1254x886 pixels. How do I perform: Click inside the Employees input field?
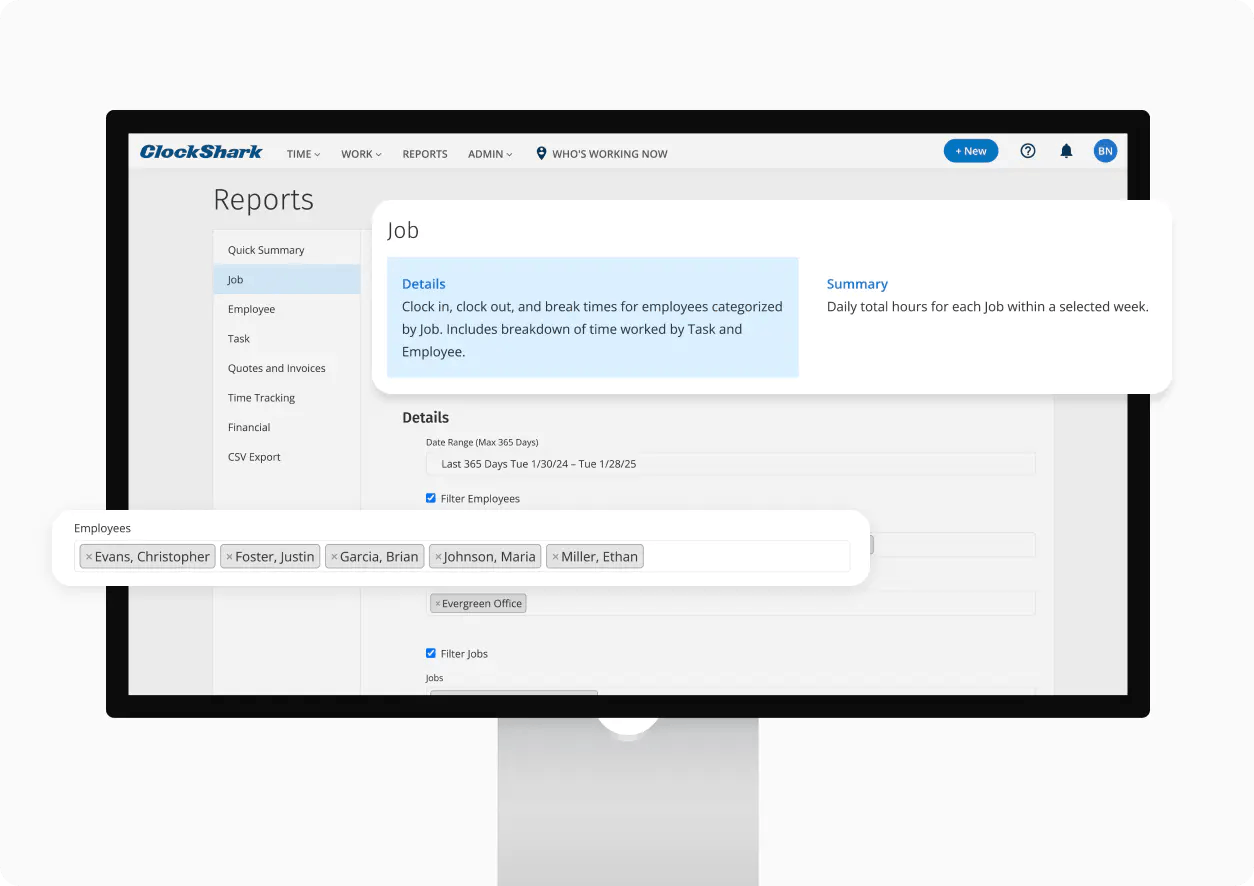coord(745,557)
